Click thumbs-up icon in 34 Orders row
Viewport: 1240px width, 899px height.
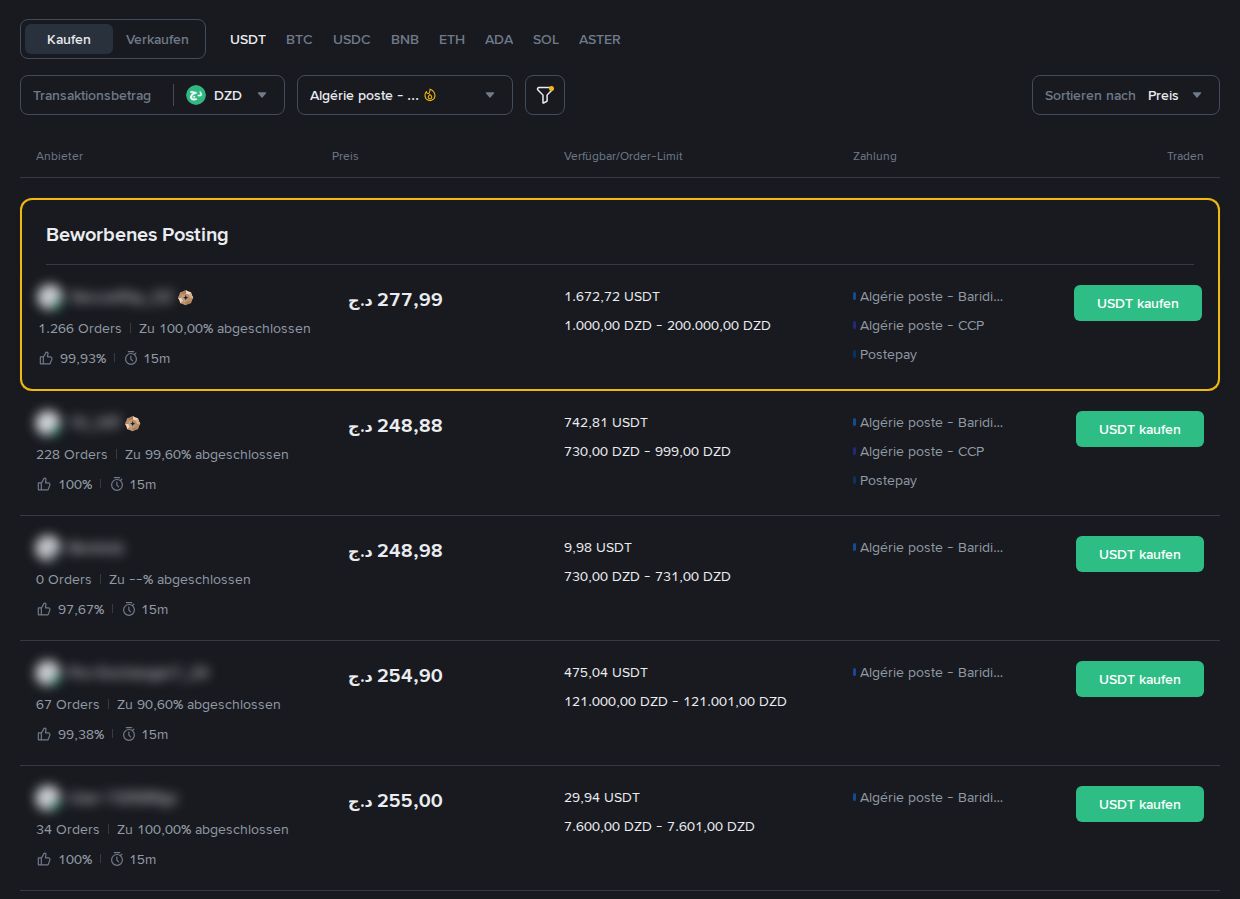pyautogui.click(x=44, y=859)
